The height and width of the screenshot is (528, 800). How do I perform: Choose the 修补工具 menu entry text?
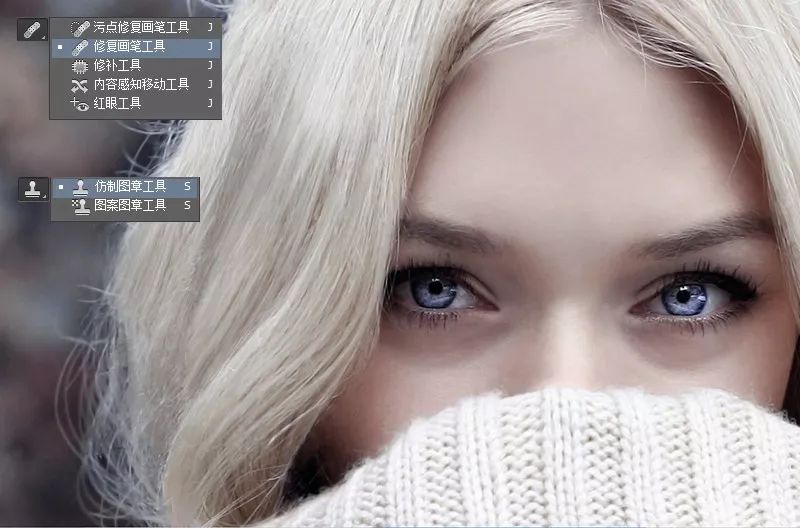(117, 65)
